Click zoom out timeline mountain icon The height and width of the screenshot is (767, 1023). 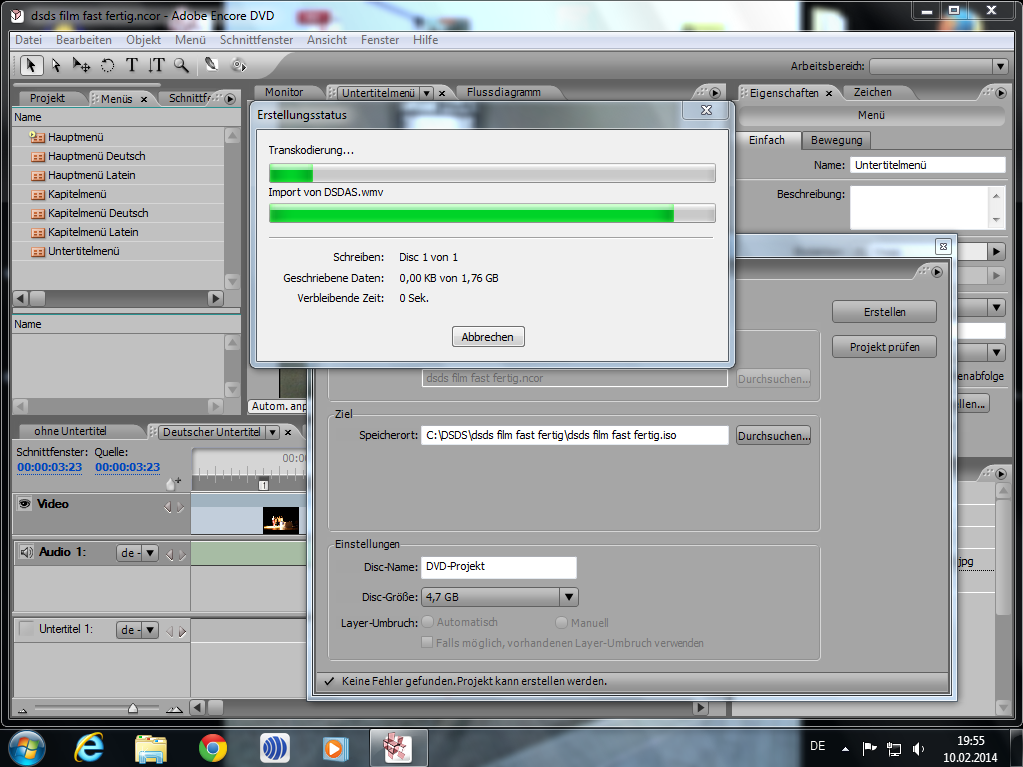click(23, 710)
